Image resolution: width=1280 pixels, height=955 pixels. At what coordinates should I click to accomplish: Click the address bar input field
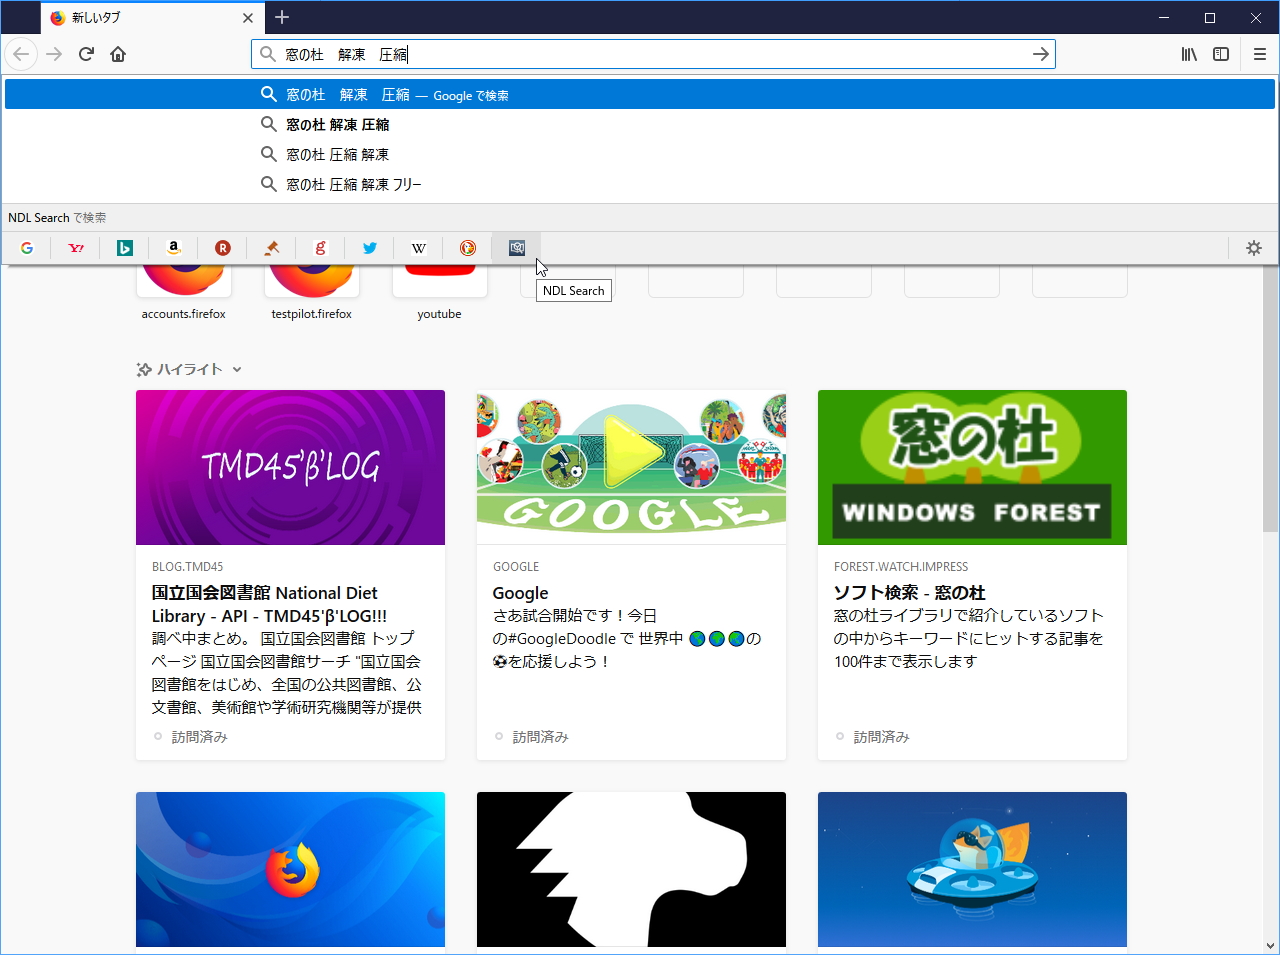[x=654, y=54]
